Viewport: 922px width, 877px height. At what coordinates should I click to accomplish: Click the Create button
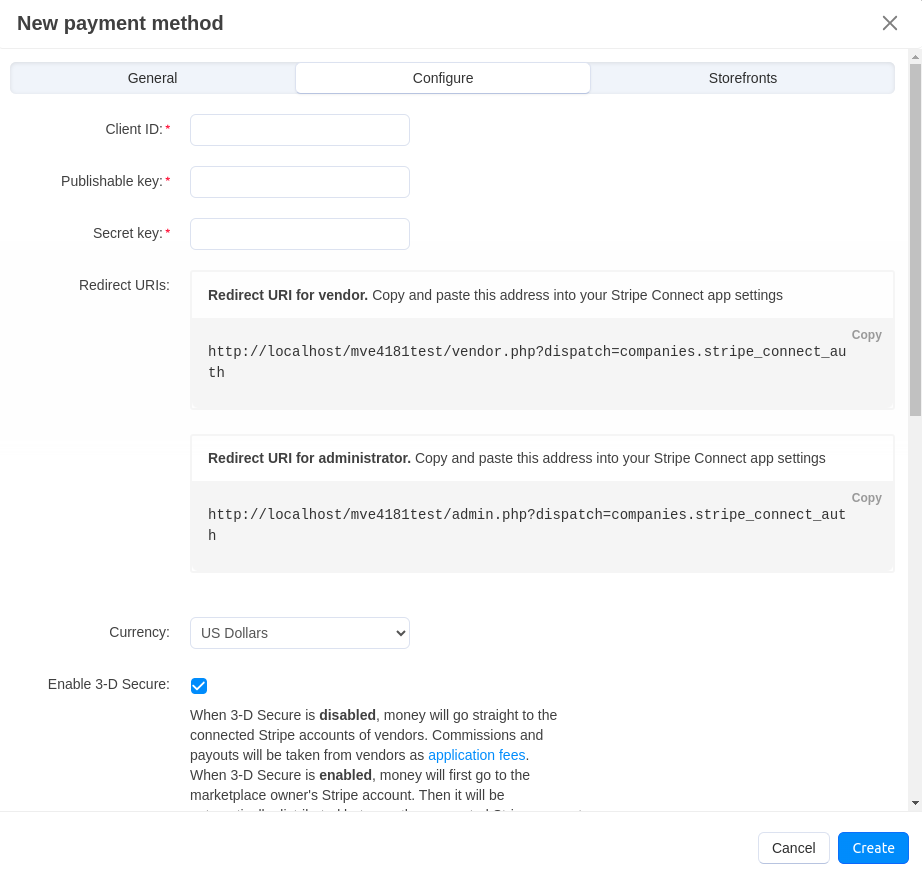pyautogui.click(x=873, y=848)
